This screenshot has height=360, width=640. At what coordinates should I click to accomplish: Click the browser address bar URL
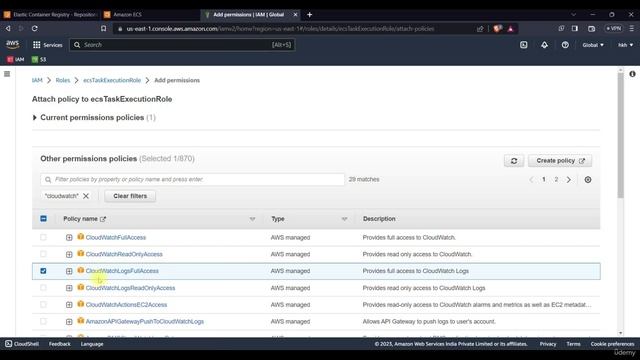[280, 29]
